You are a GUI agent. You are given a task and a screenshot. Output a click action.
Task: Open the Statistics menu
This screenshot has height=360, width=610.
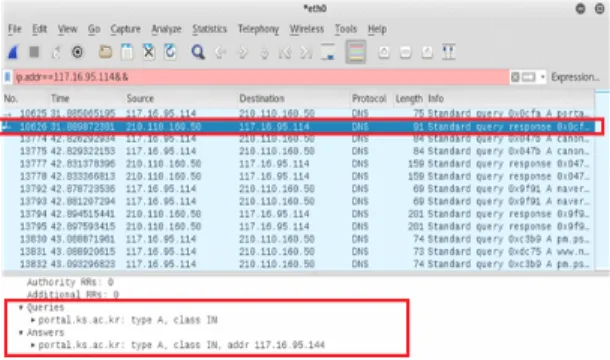tap(209, 29)
